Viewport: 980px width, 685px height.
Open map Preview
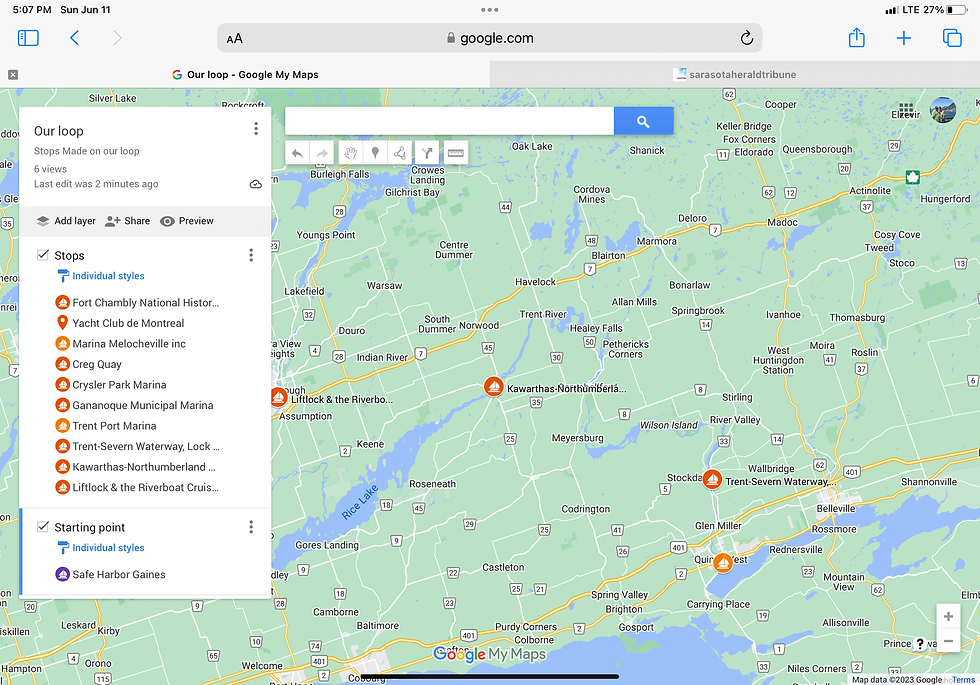coord(187,221)
